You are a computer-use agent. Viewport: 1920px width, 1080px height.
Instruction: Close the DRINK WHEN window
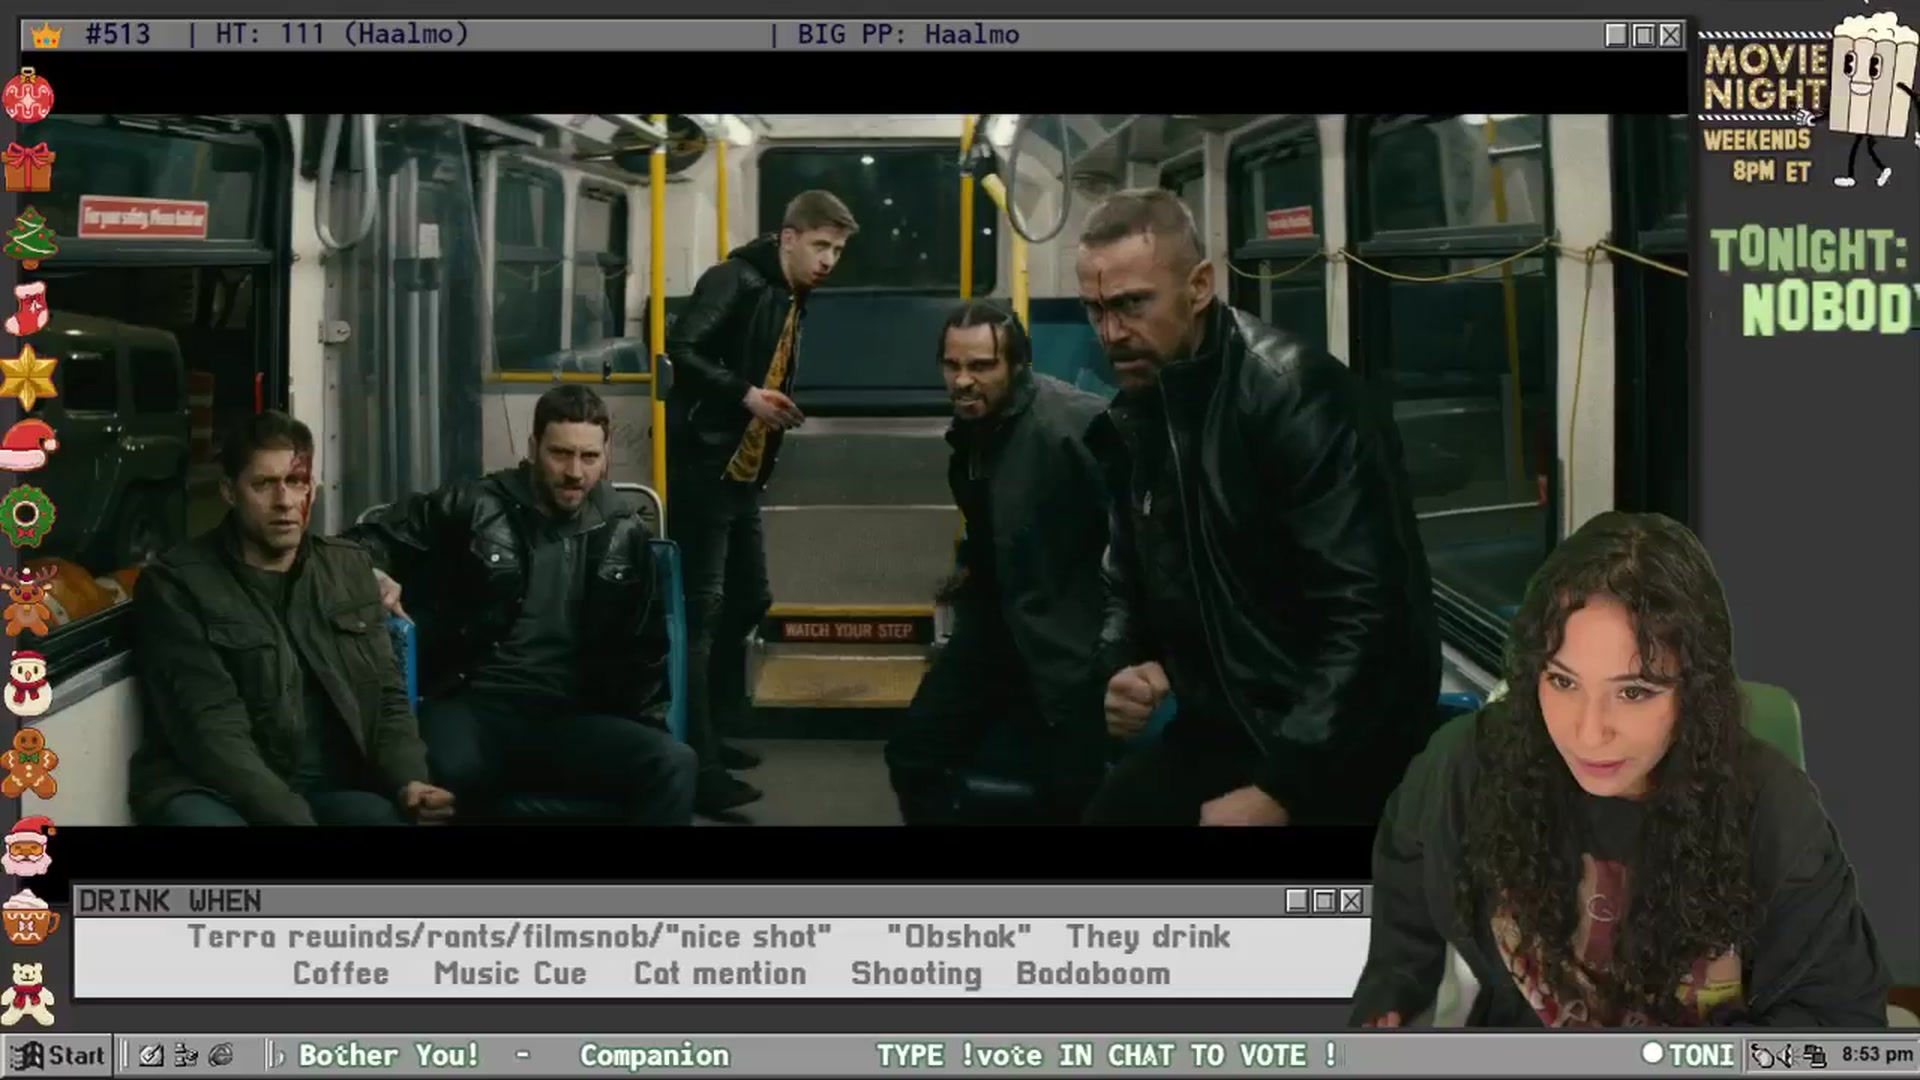[x=1351, y=901]
